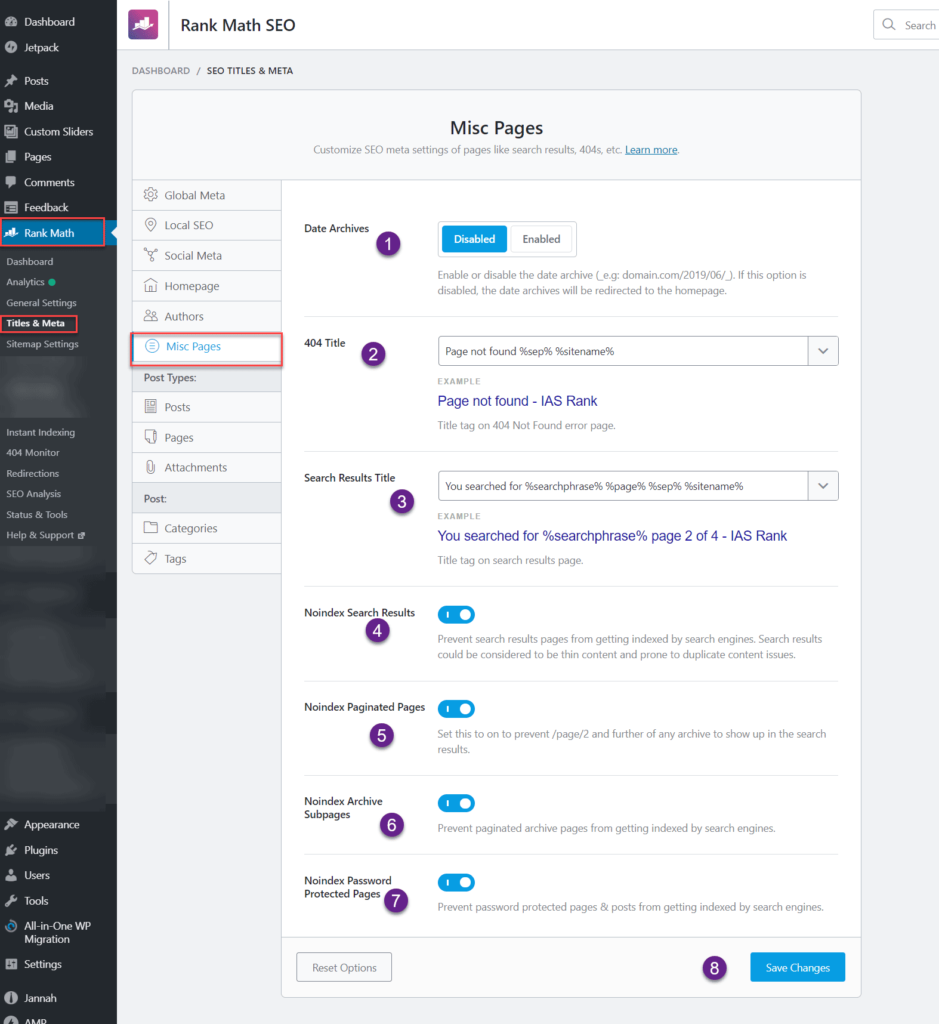
Task: Click the Custom Sliders icon
Action: click(x=11, y=131)
